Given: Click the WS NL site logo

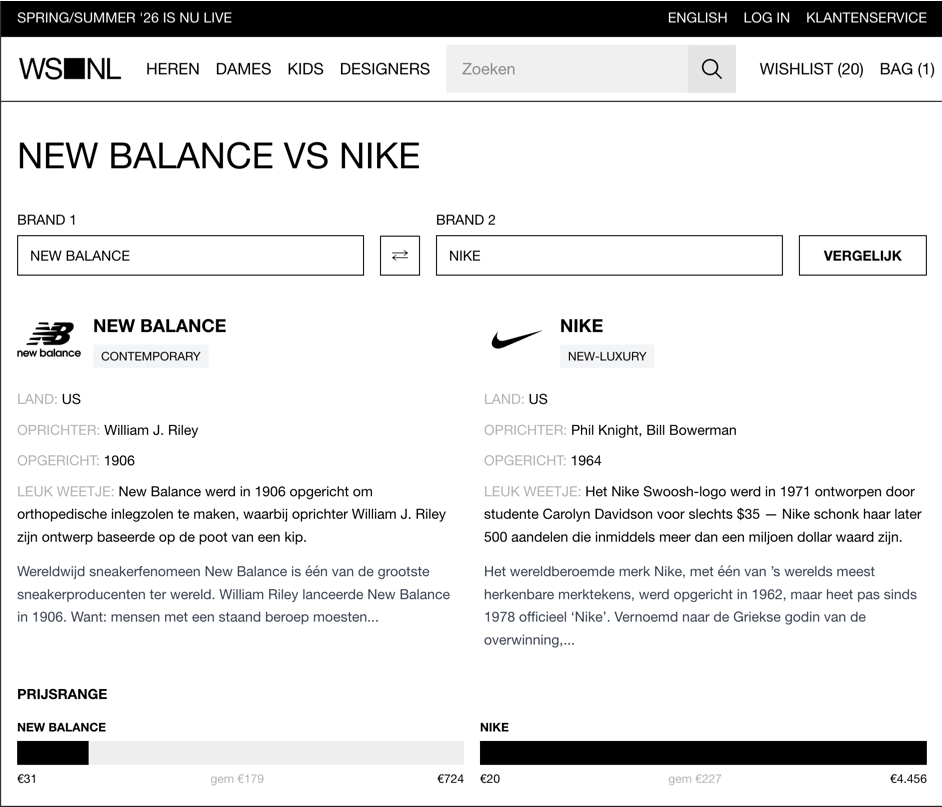Looking at the screenshot, I should [69, 69].
